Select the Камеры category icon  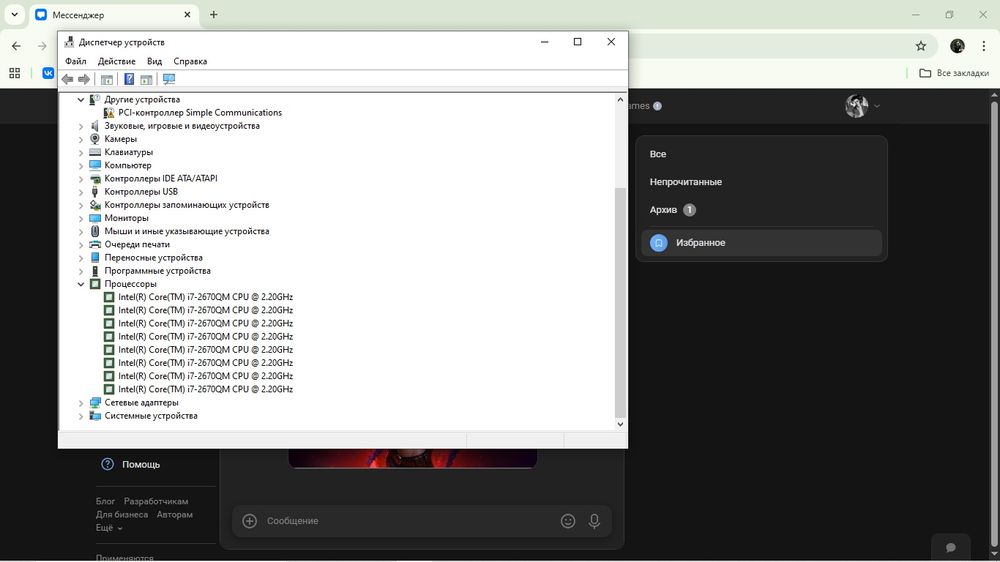click(95, 138)
